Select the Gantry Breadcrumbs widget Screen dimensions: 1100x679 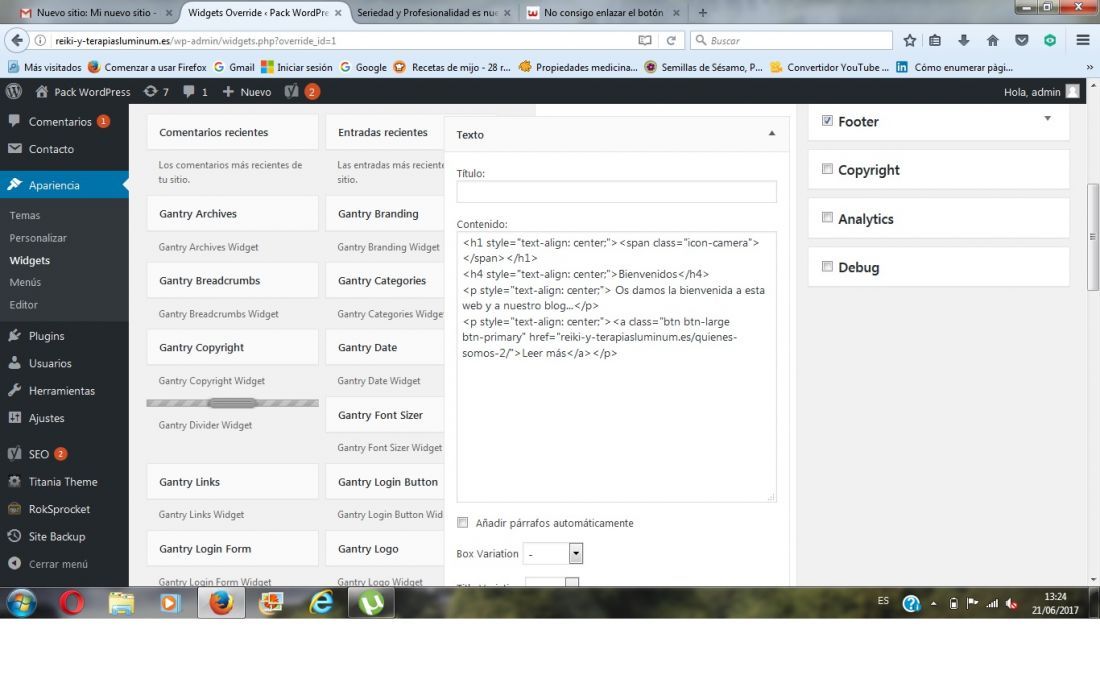coord(232,281)
